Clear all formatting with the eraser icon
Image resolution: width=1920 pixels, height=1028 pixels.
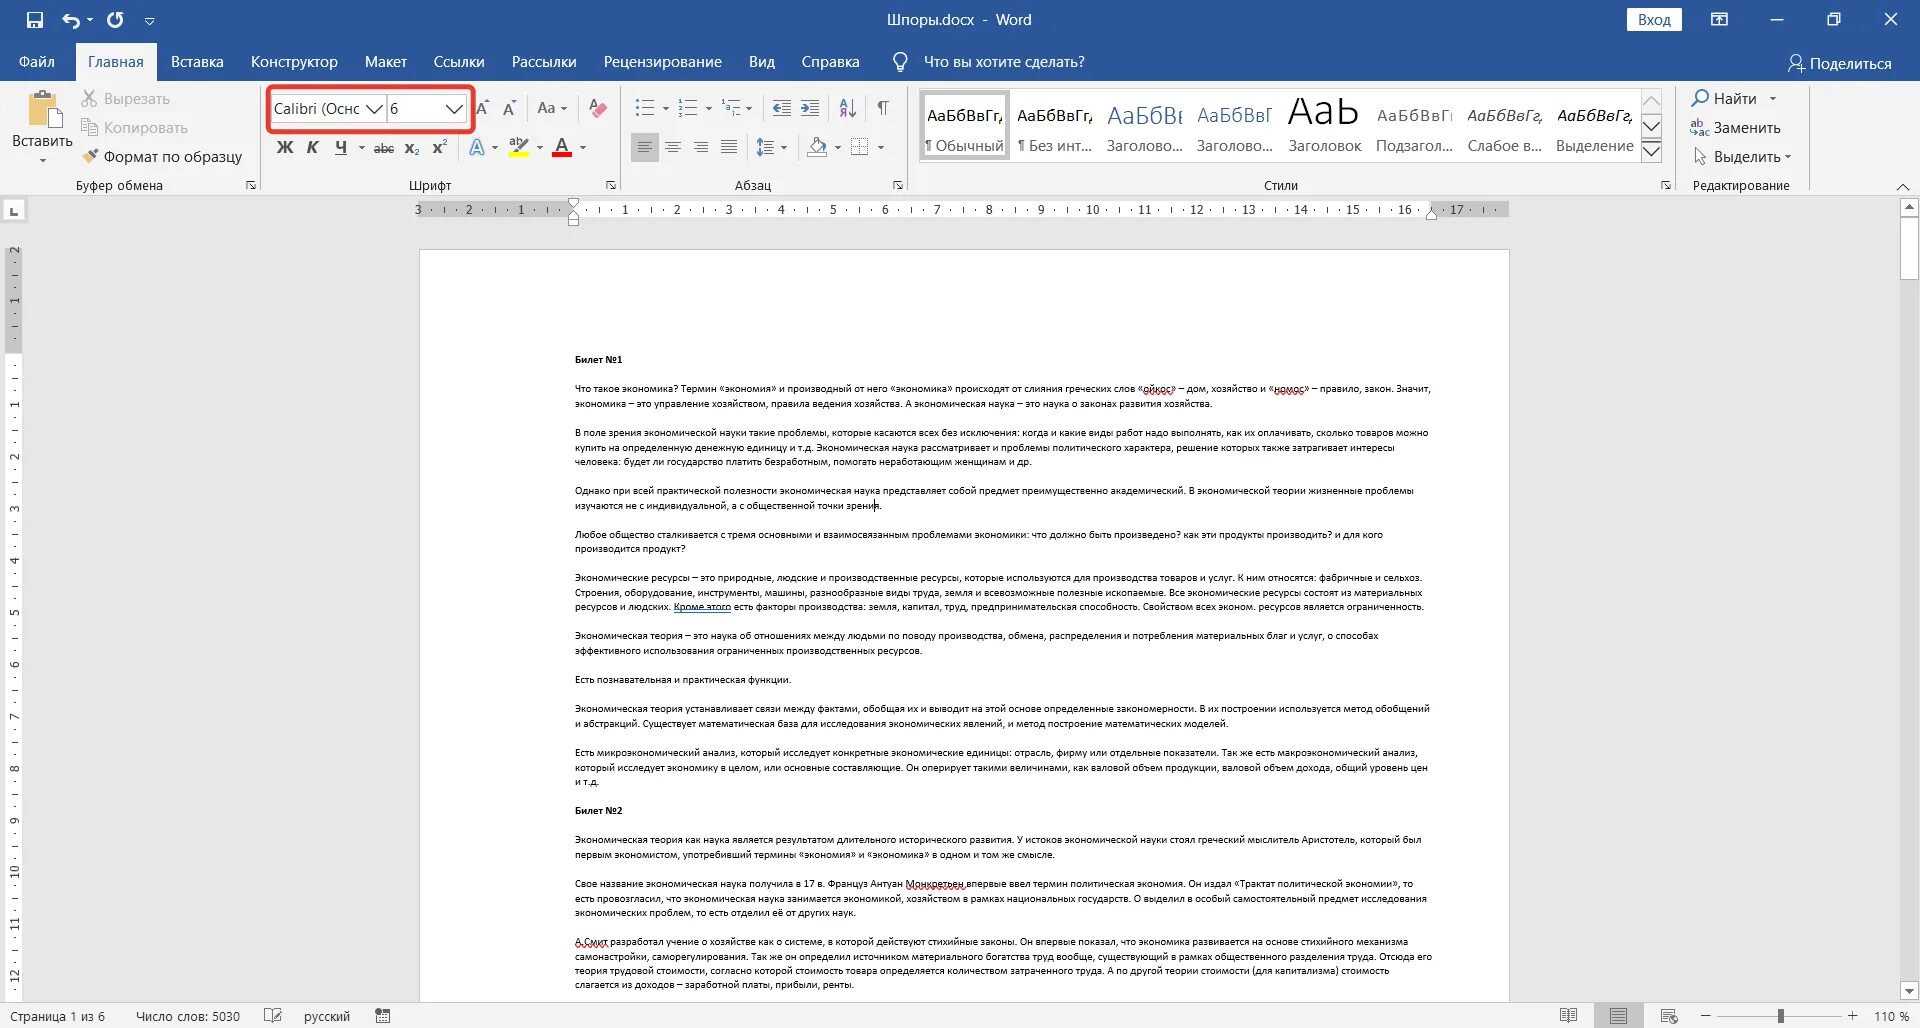point(598,108)
